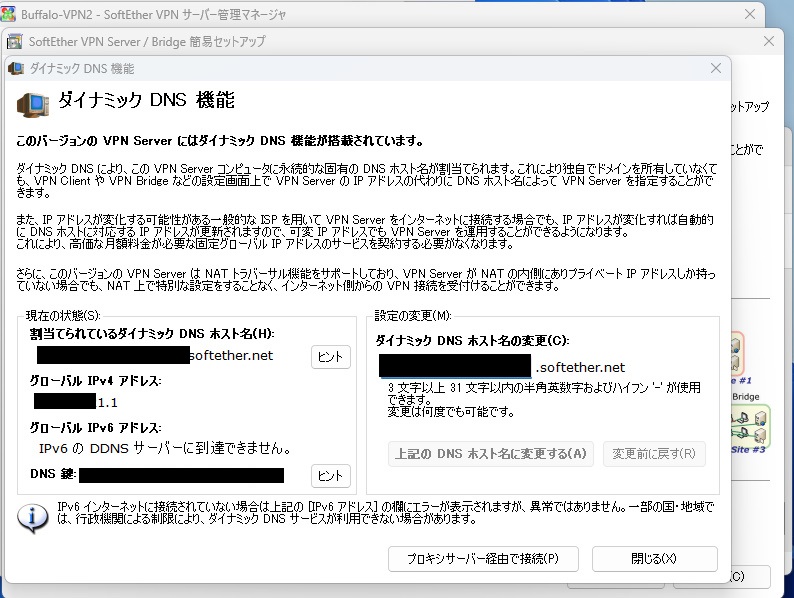Close the Buffalo-VPN2 server manager window
Screen dimensions: 794x598
point(750,14)
